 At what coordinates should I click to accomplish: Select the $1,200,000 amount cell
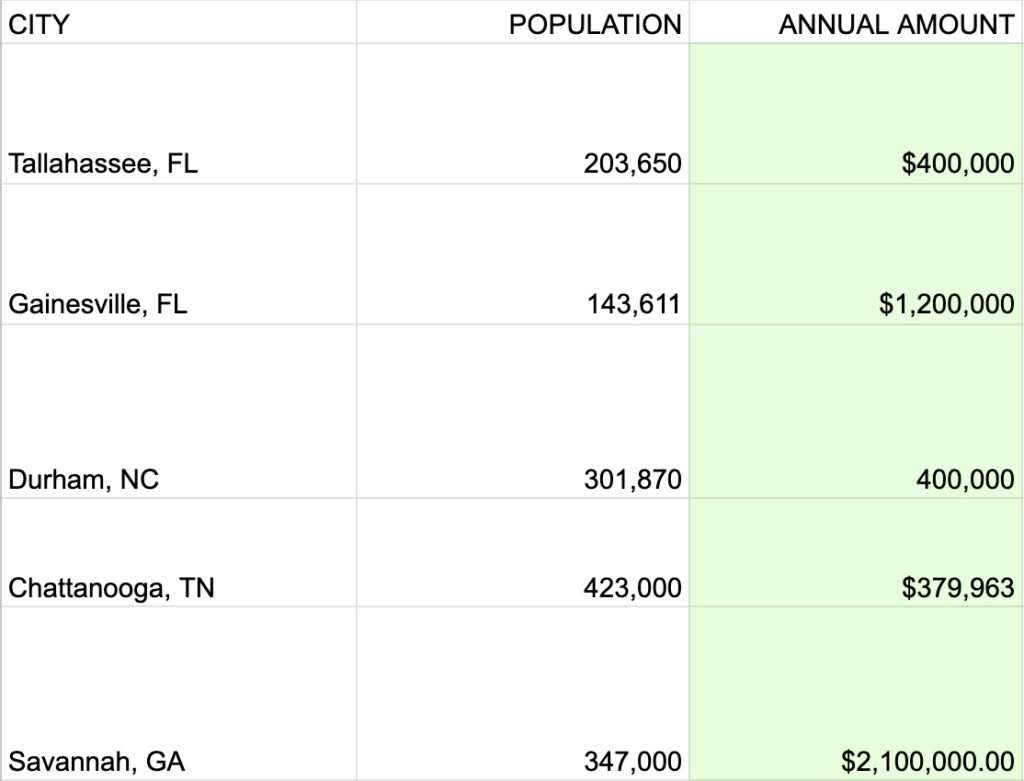pyautogui.click(x=946, y=304)
